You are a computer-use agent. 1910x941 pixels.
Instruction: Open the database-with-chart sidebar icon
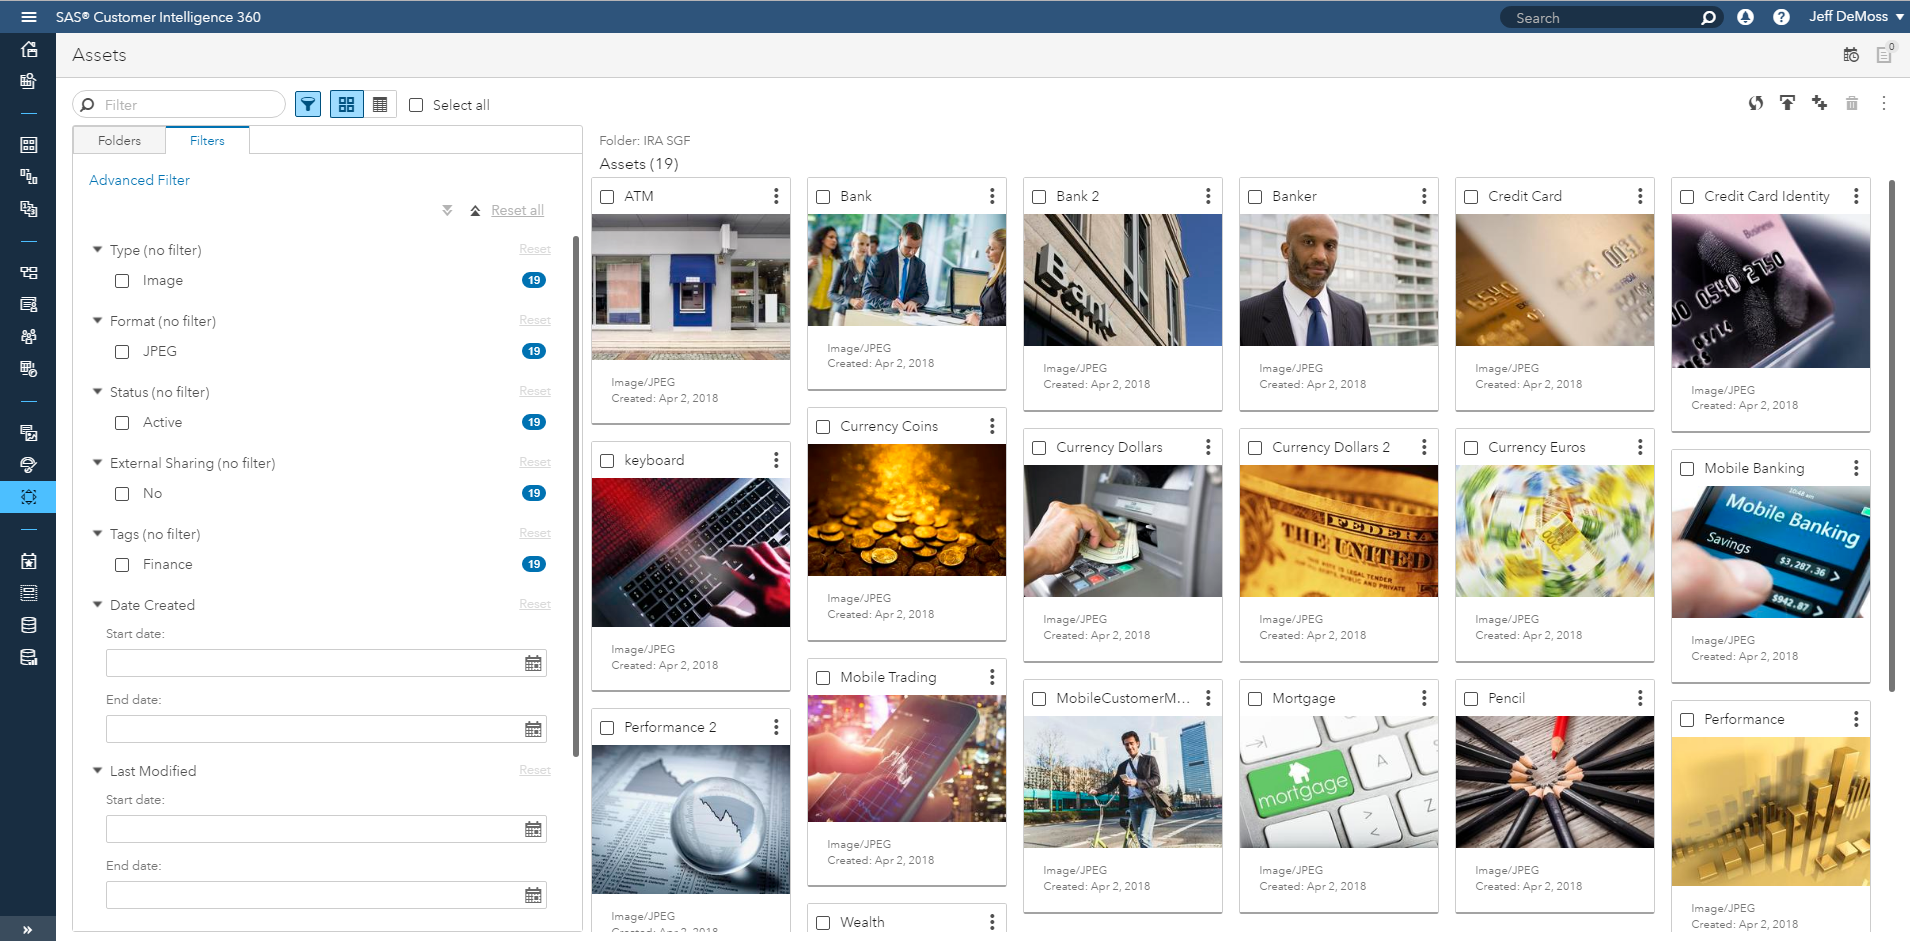29,657
